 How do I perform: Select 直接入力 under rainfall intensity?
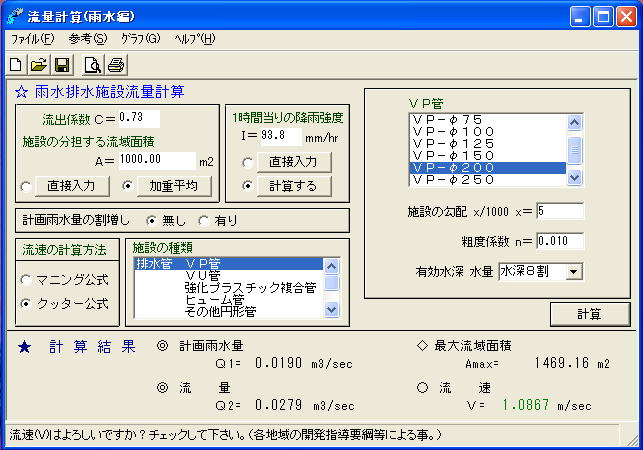click(247, 161)
